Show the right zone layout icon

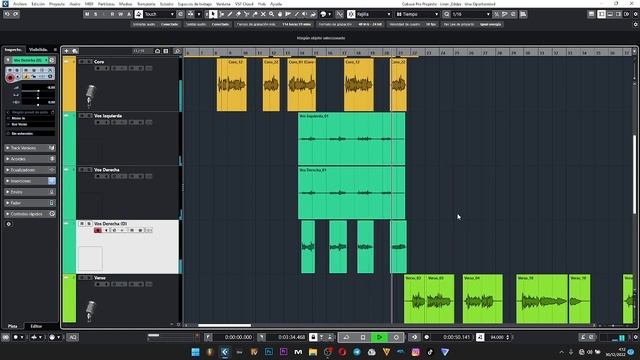pos(618,14)
